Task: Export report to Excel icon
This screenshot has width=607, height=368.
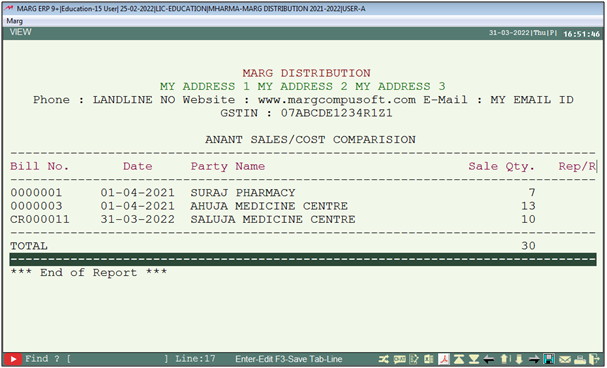Action: (x=429, y=359)
